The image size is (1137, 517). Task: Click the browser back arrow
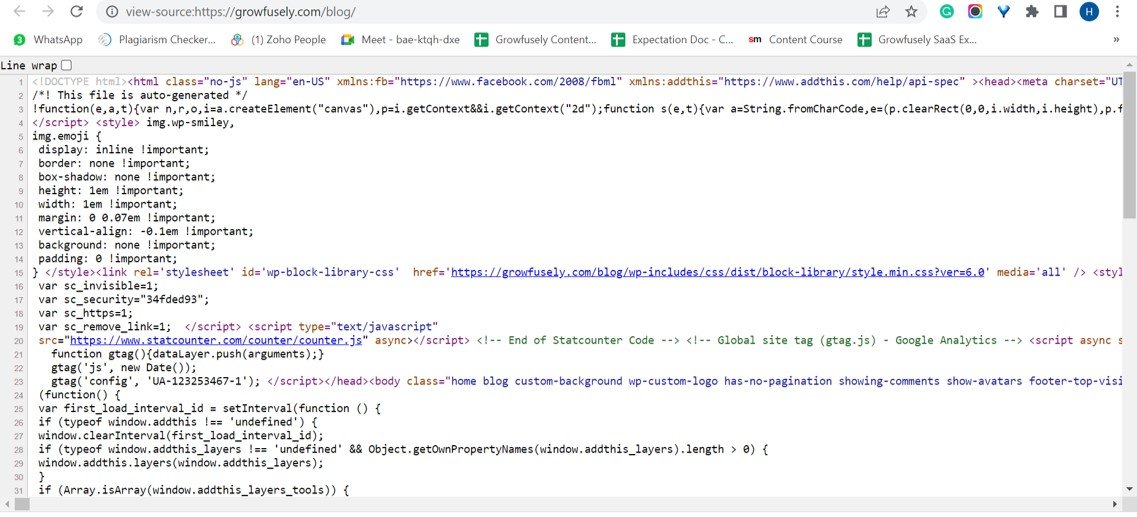tap(18, 12)
